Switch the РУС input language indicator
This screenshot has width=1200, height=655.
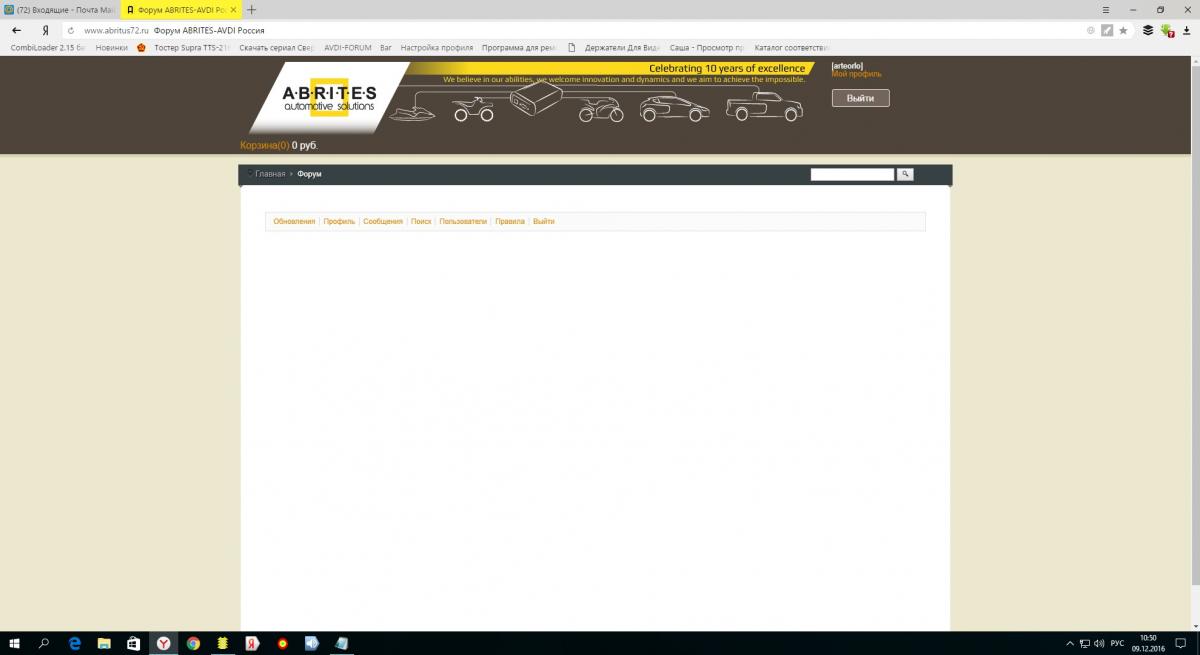pos(1118,643)
